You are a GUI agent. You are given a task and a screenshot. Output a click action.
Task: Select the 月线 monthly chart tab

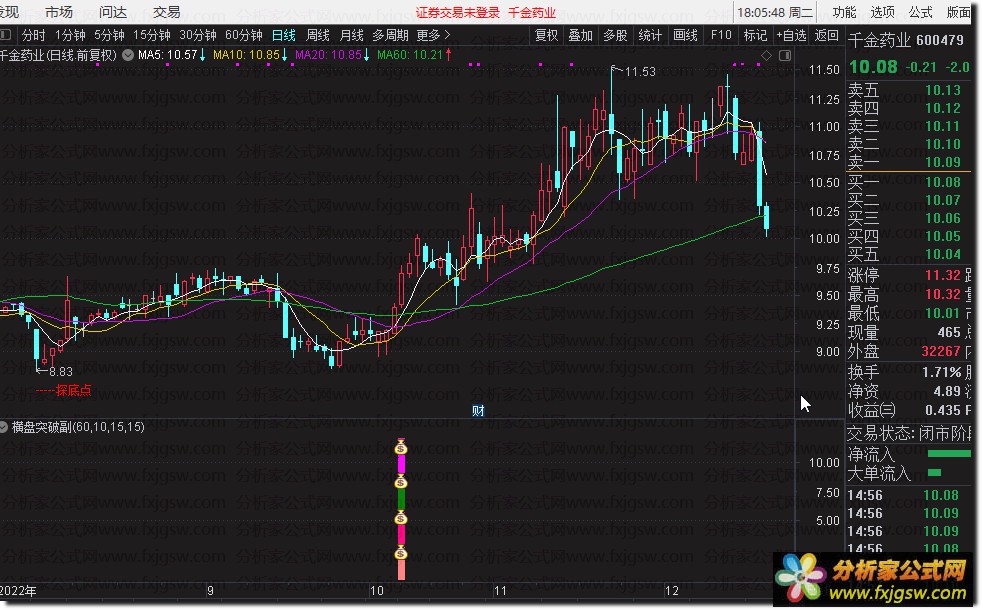(x=352, y=35)
